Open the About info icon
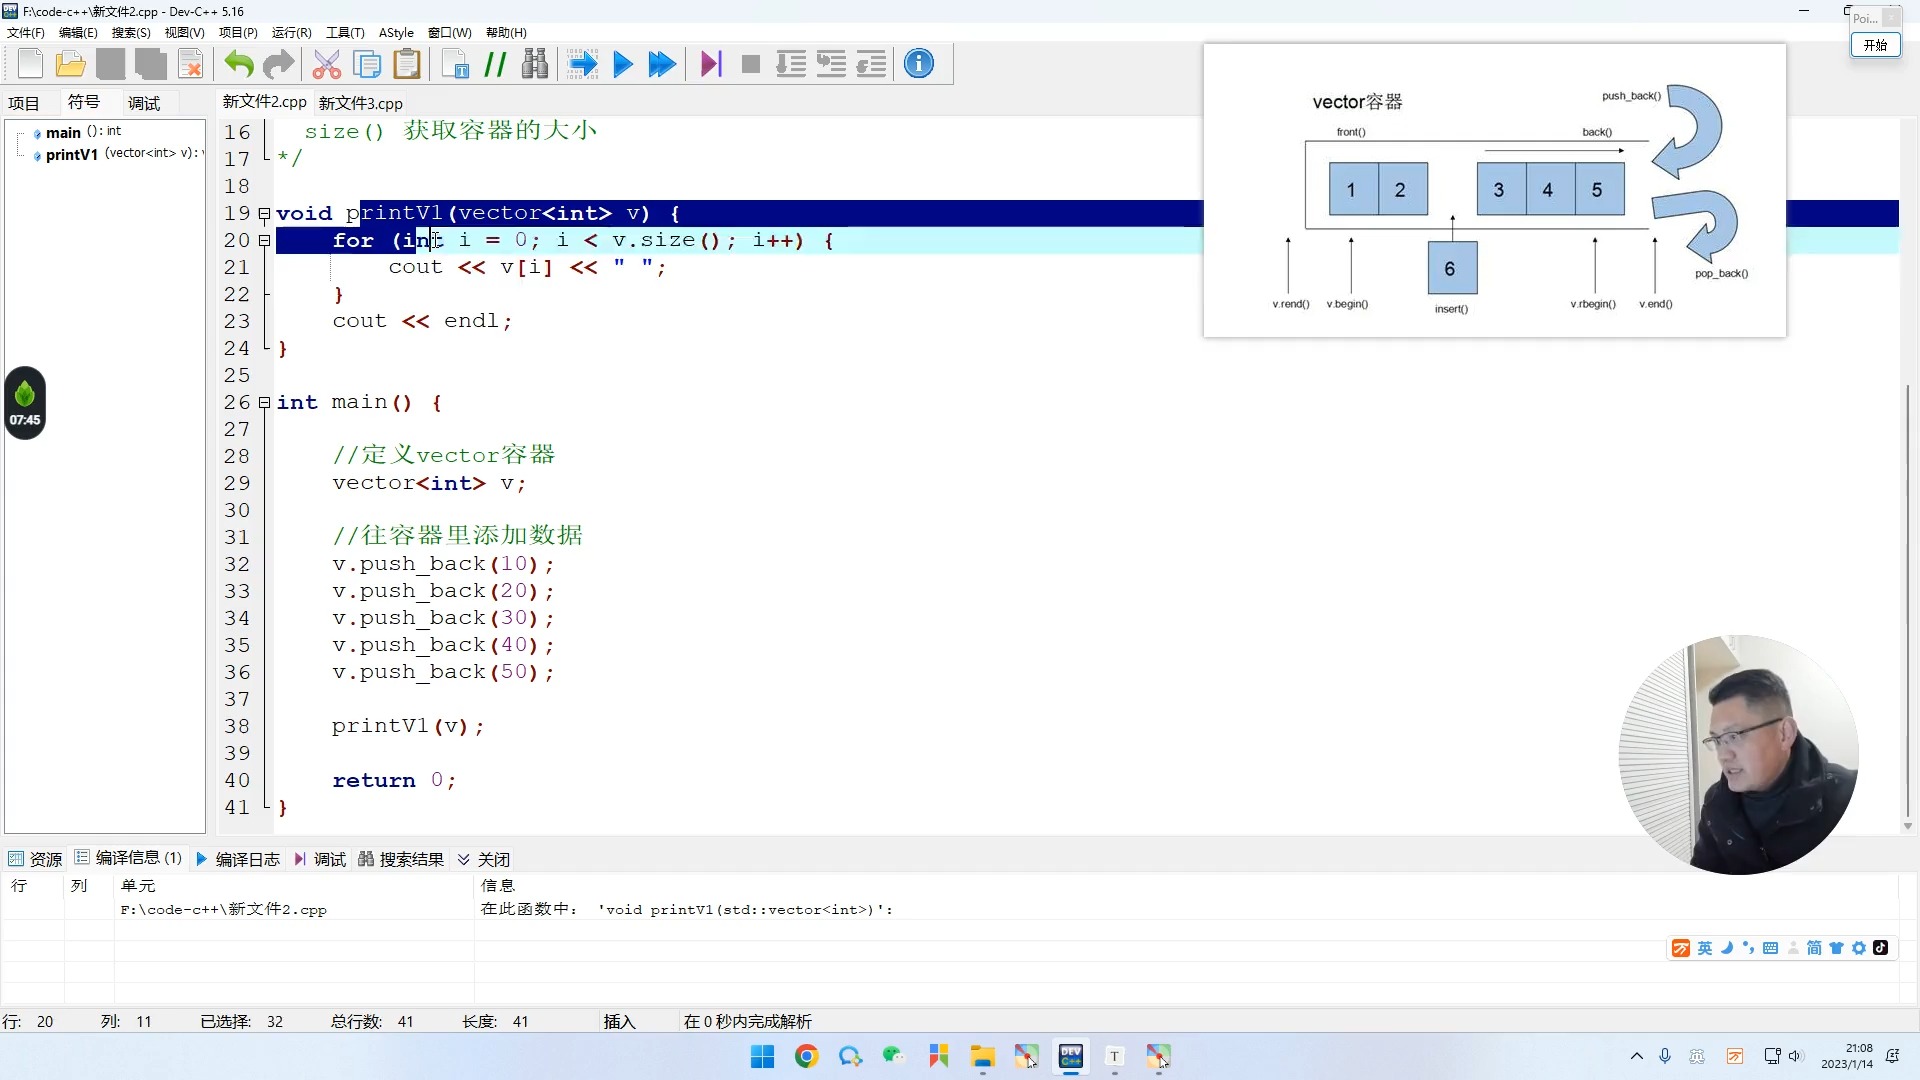 coord(918,64)
